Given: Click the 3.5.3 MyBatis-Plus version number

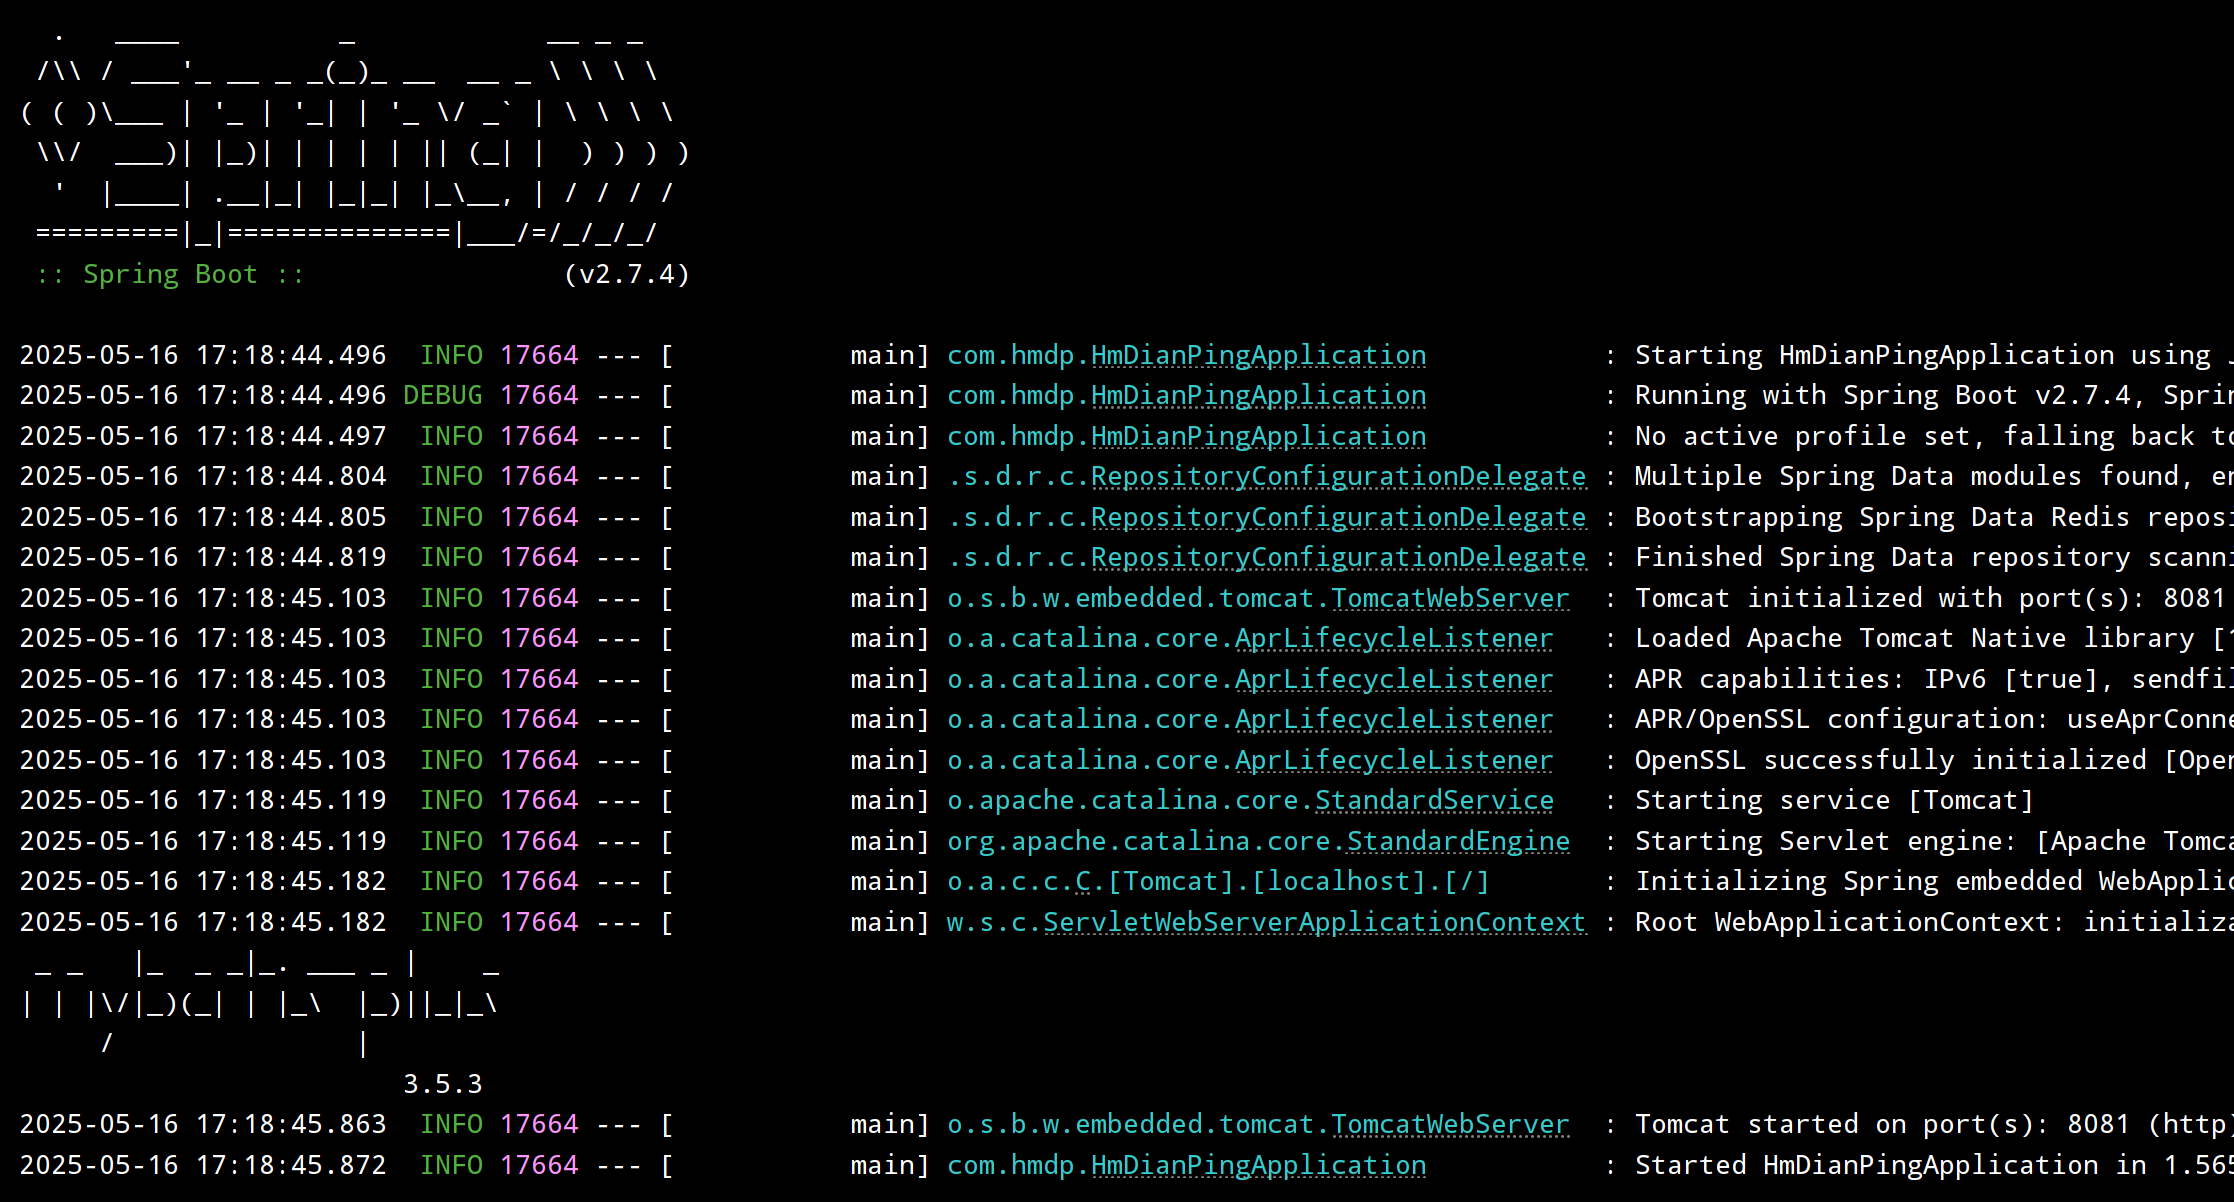Looking at the screenshot, I should coord(442,1085).
